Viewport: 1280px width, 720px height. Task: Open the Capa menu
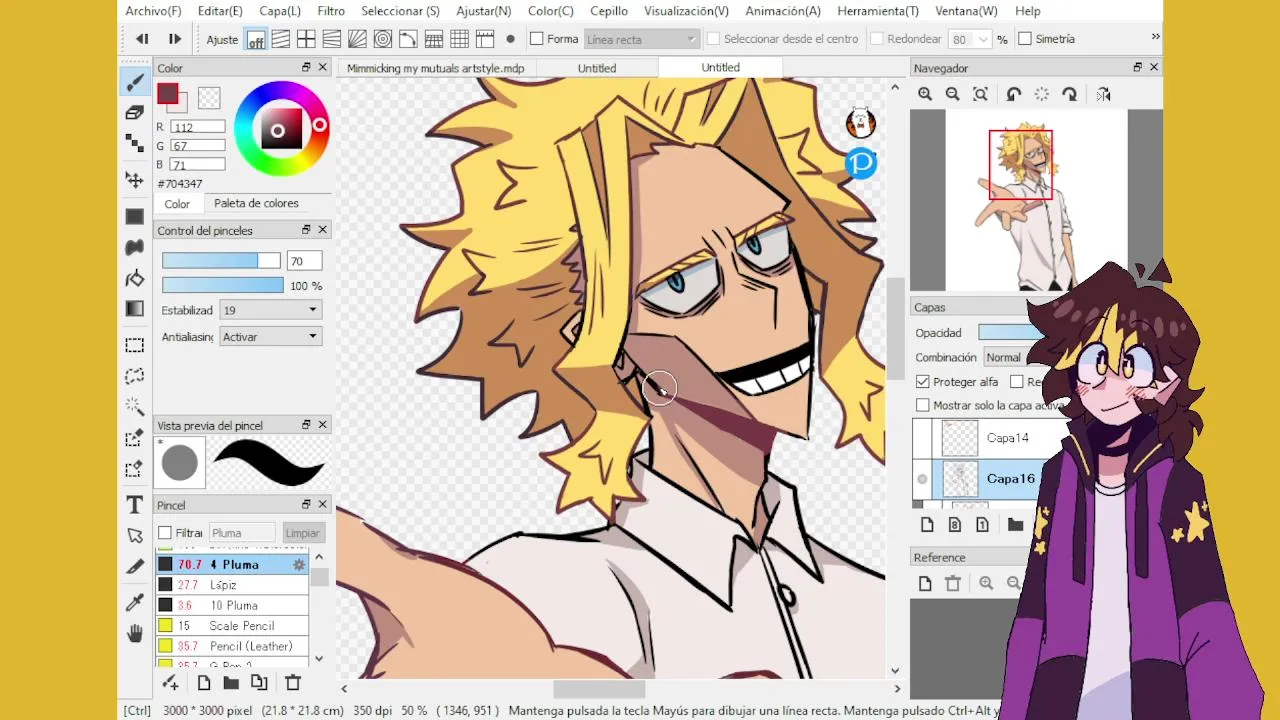(280, 11)
